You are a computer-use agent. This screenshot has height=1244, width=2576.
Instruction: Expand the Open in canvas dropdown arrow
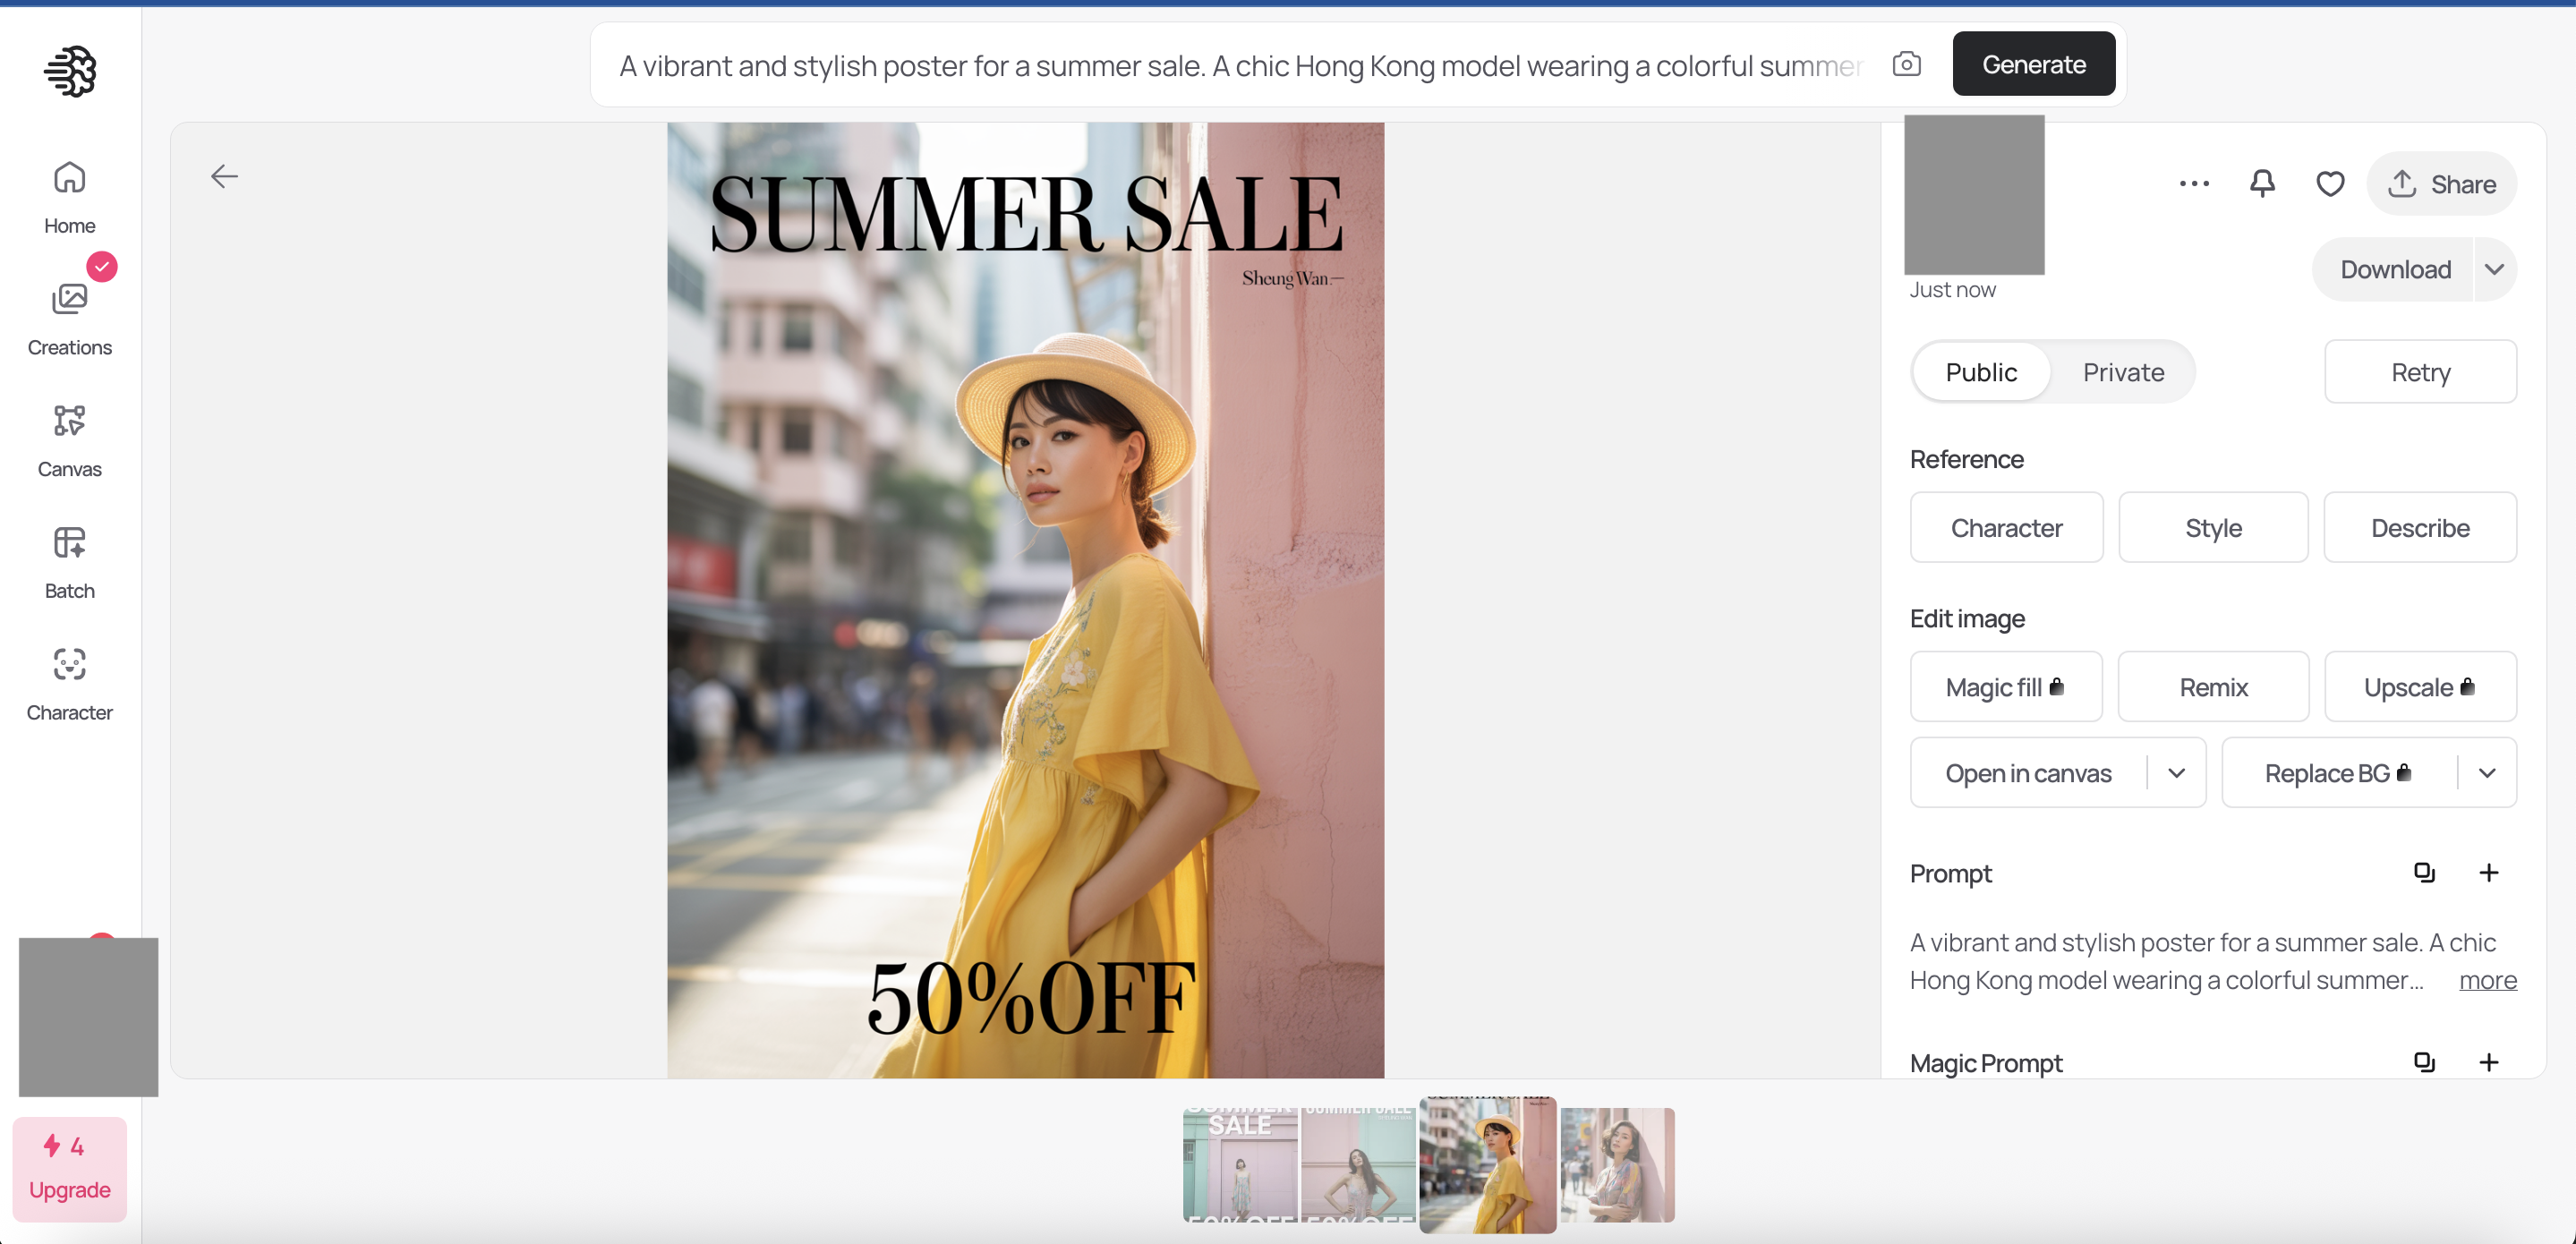[x=2176, y=773]
